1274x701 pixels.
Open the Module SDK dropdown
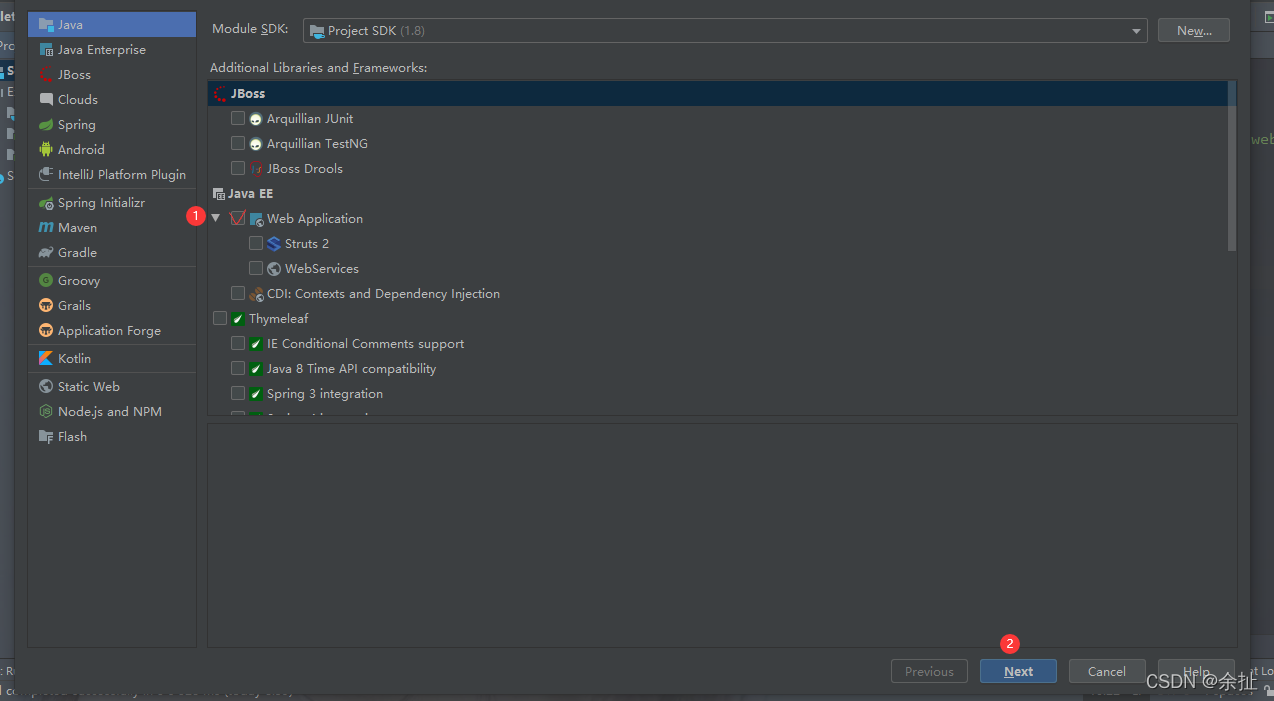pos(725,31)
